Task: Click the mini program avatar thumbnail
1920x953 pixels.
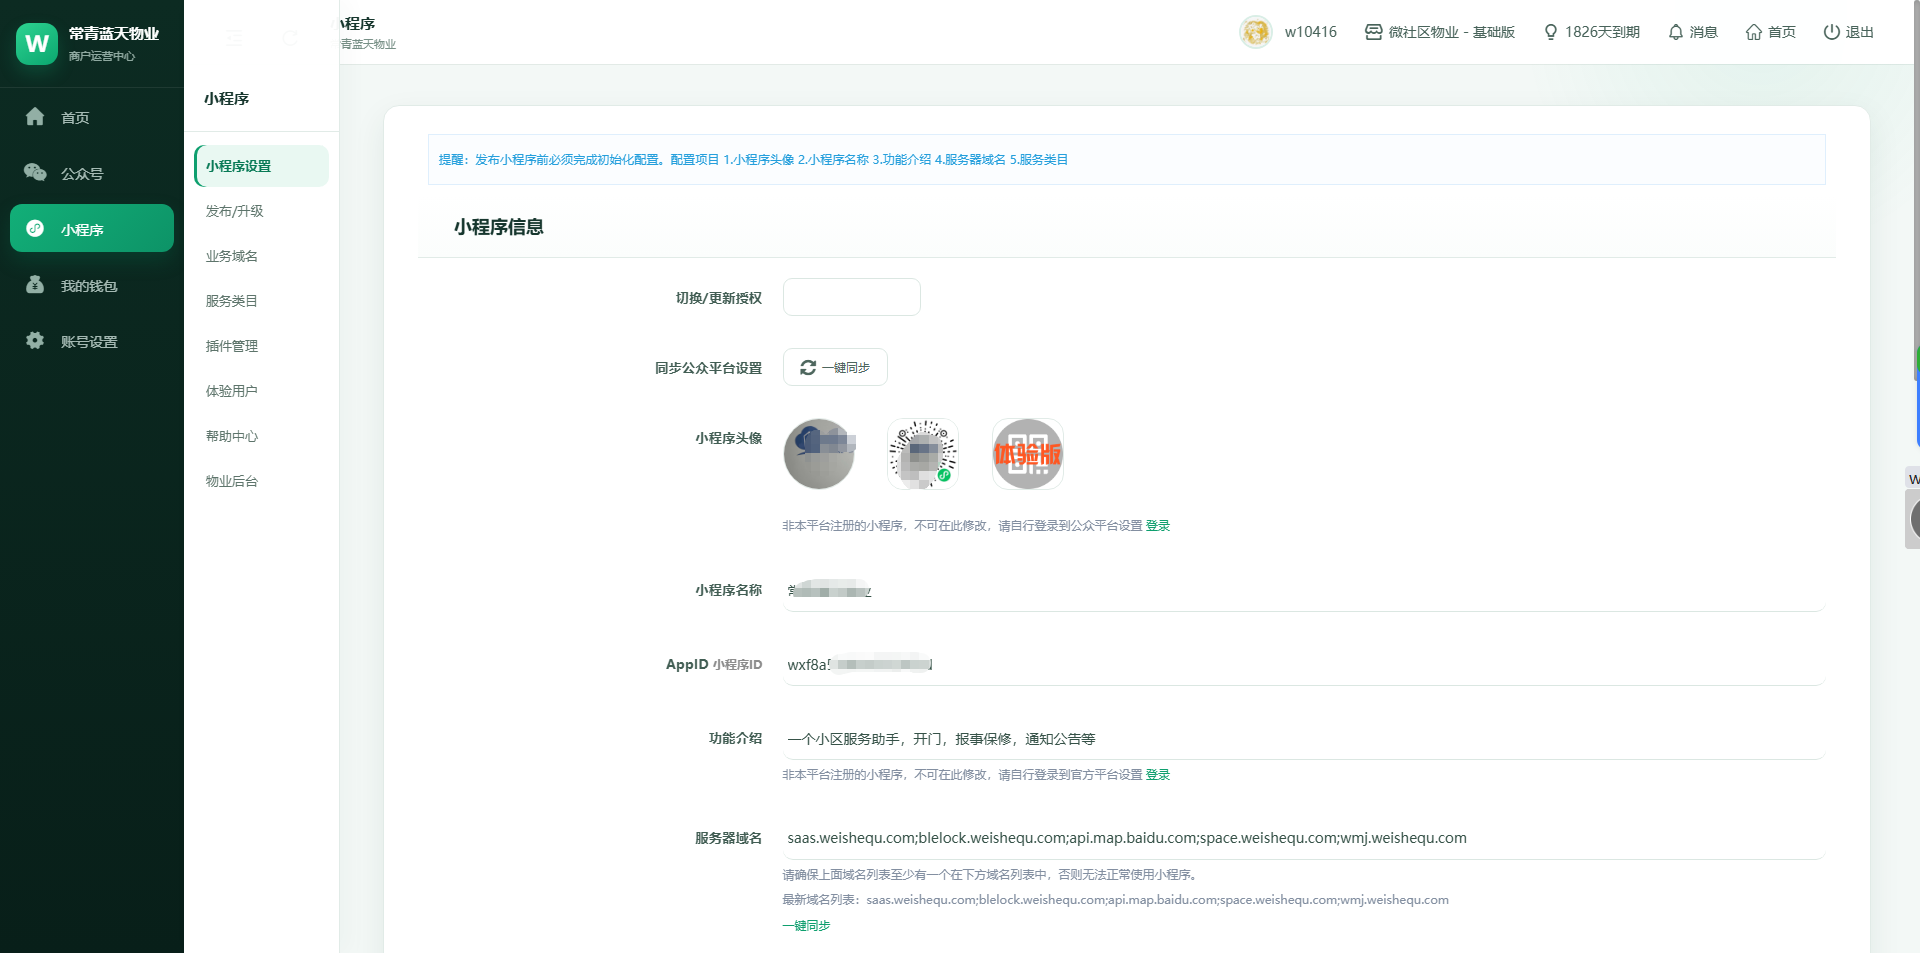Action: pos(819,454)
